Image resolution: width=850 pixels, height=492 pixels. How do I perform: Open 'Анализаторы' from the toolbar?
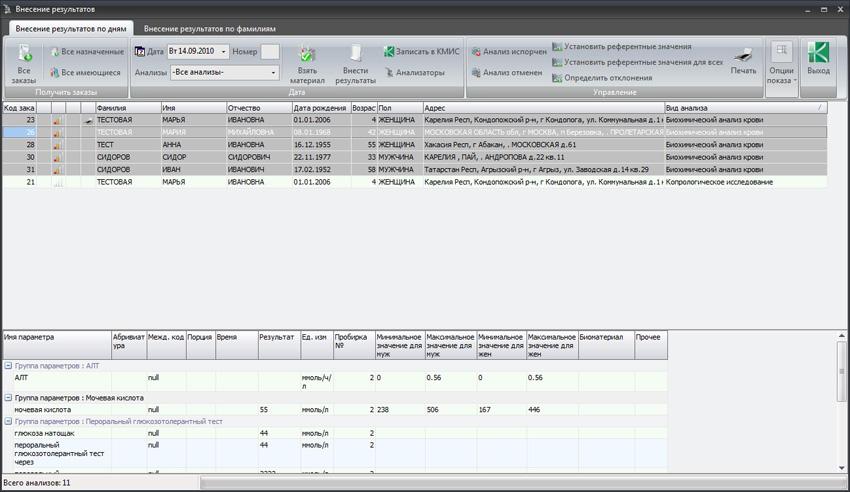coord(414,73)
